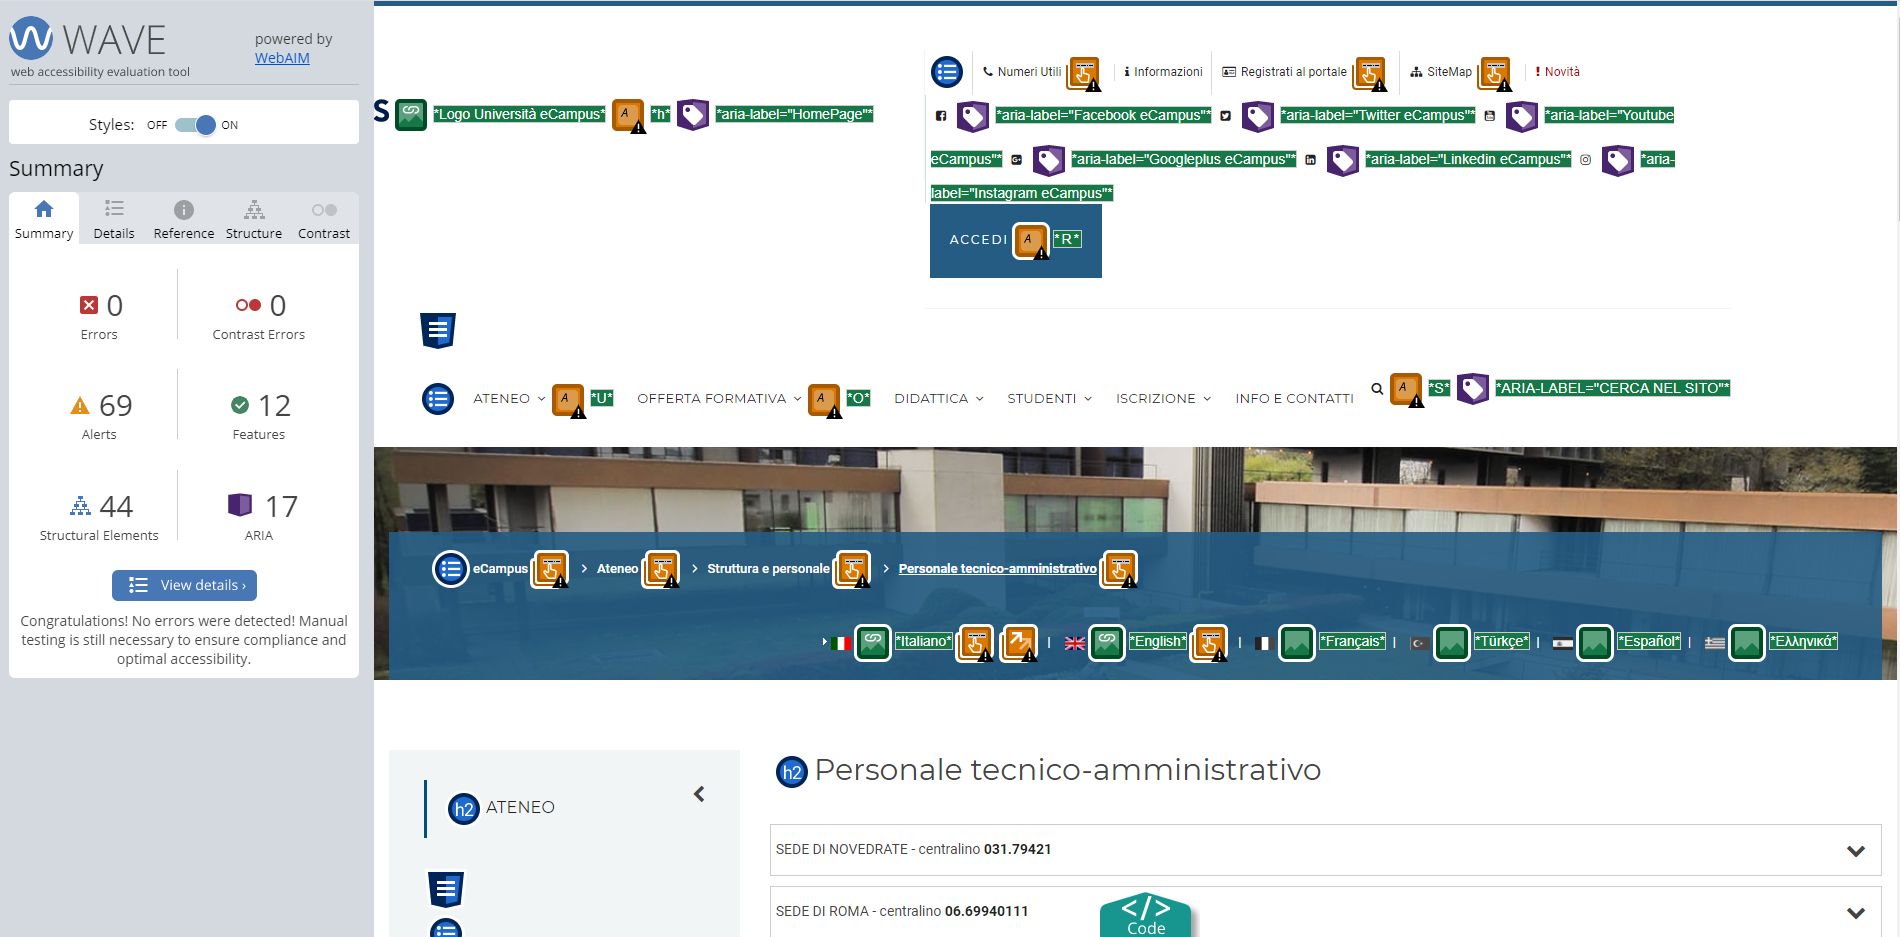Click the h2 icon beside Personale tecnico-amministrativo heading
Viewport: 1900px width, 937px height.
(792, 772)
